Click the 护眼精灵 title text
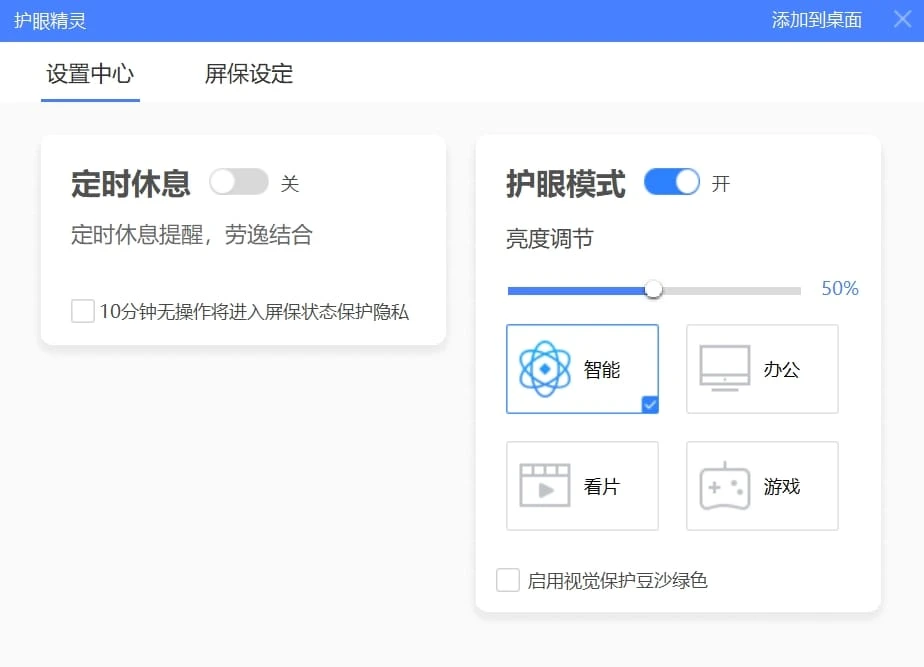This screenshot has height=667, width=924. [50, 20]
